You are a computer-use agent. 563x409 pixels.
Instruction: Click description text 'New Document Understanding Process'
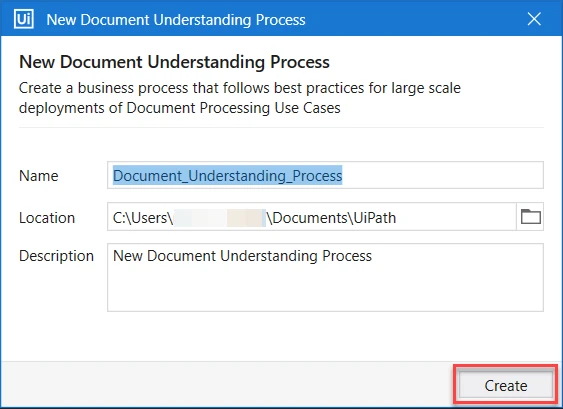click(x=242, y=256)
